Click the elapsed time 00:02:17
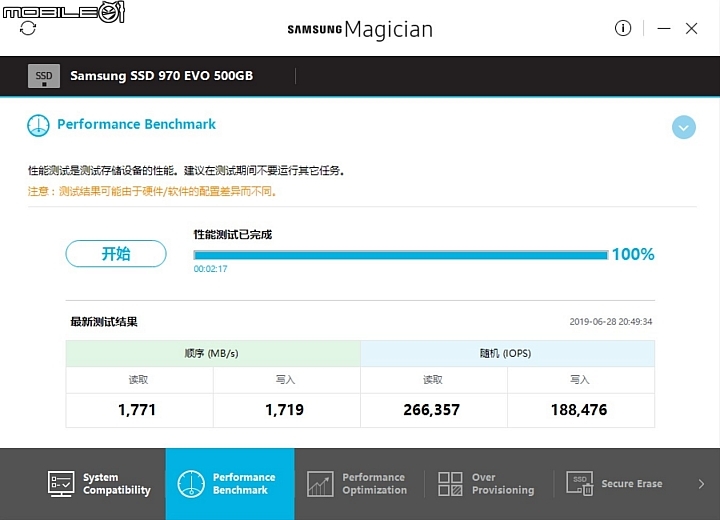 coord(210,269)
